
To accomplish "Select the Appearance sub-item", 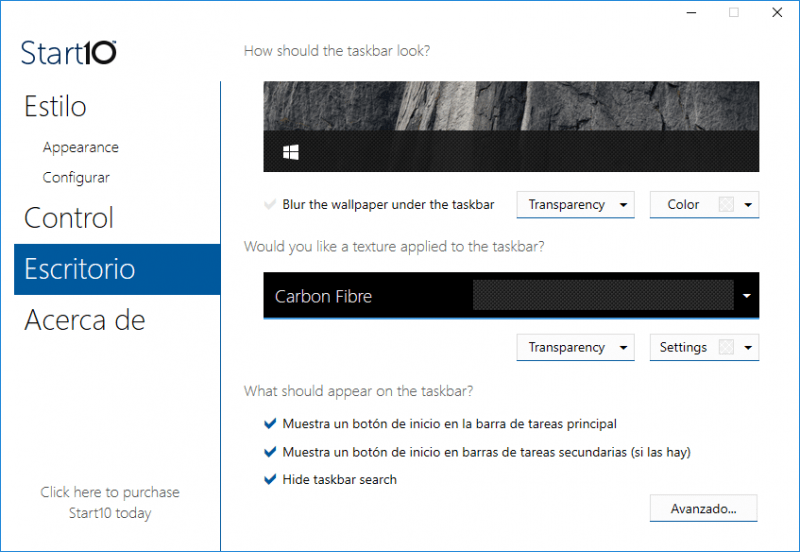I will 80,148.
